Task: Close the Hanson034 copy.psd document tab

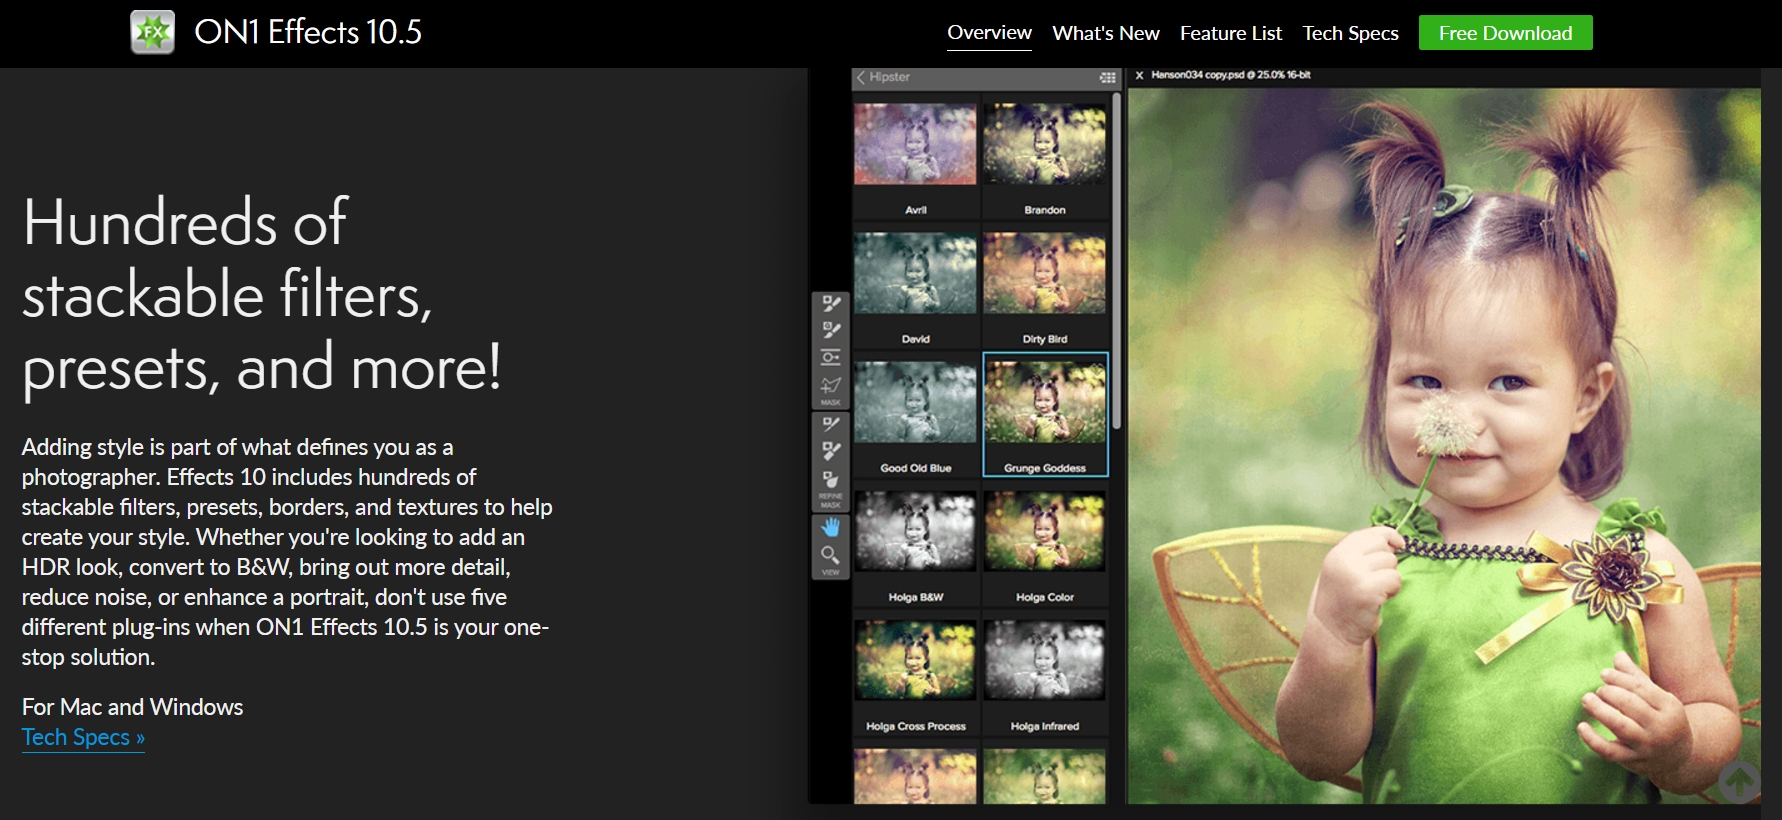Action: coord(1139,75)
